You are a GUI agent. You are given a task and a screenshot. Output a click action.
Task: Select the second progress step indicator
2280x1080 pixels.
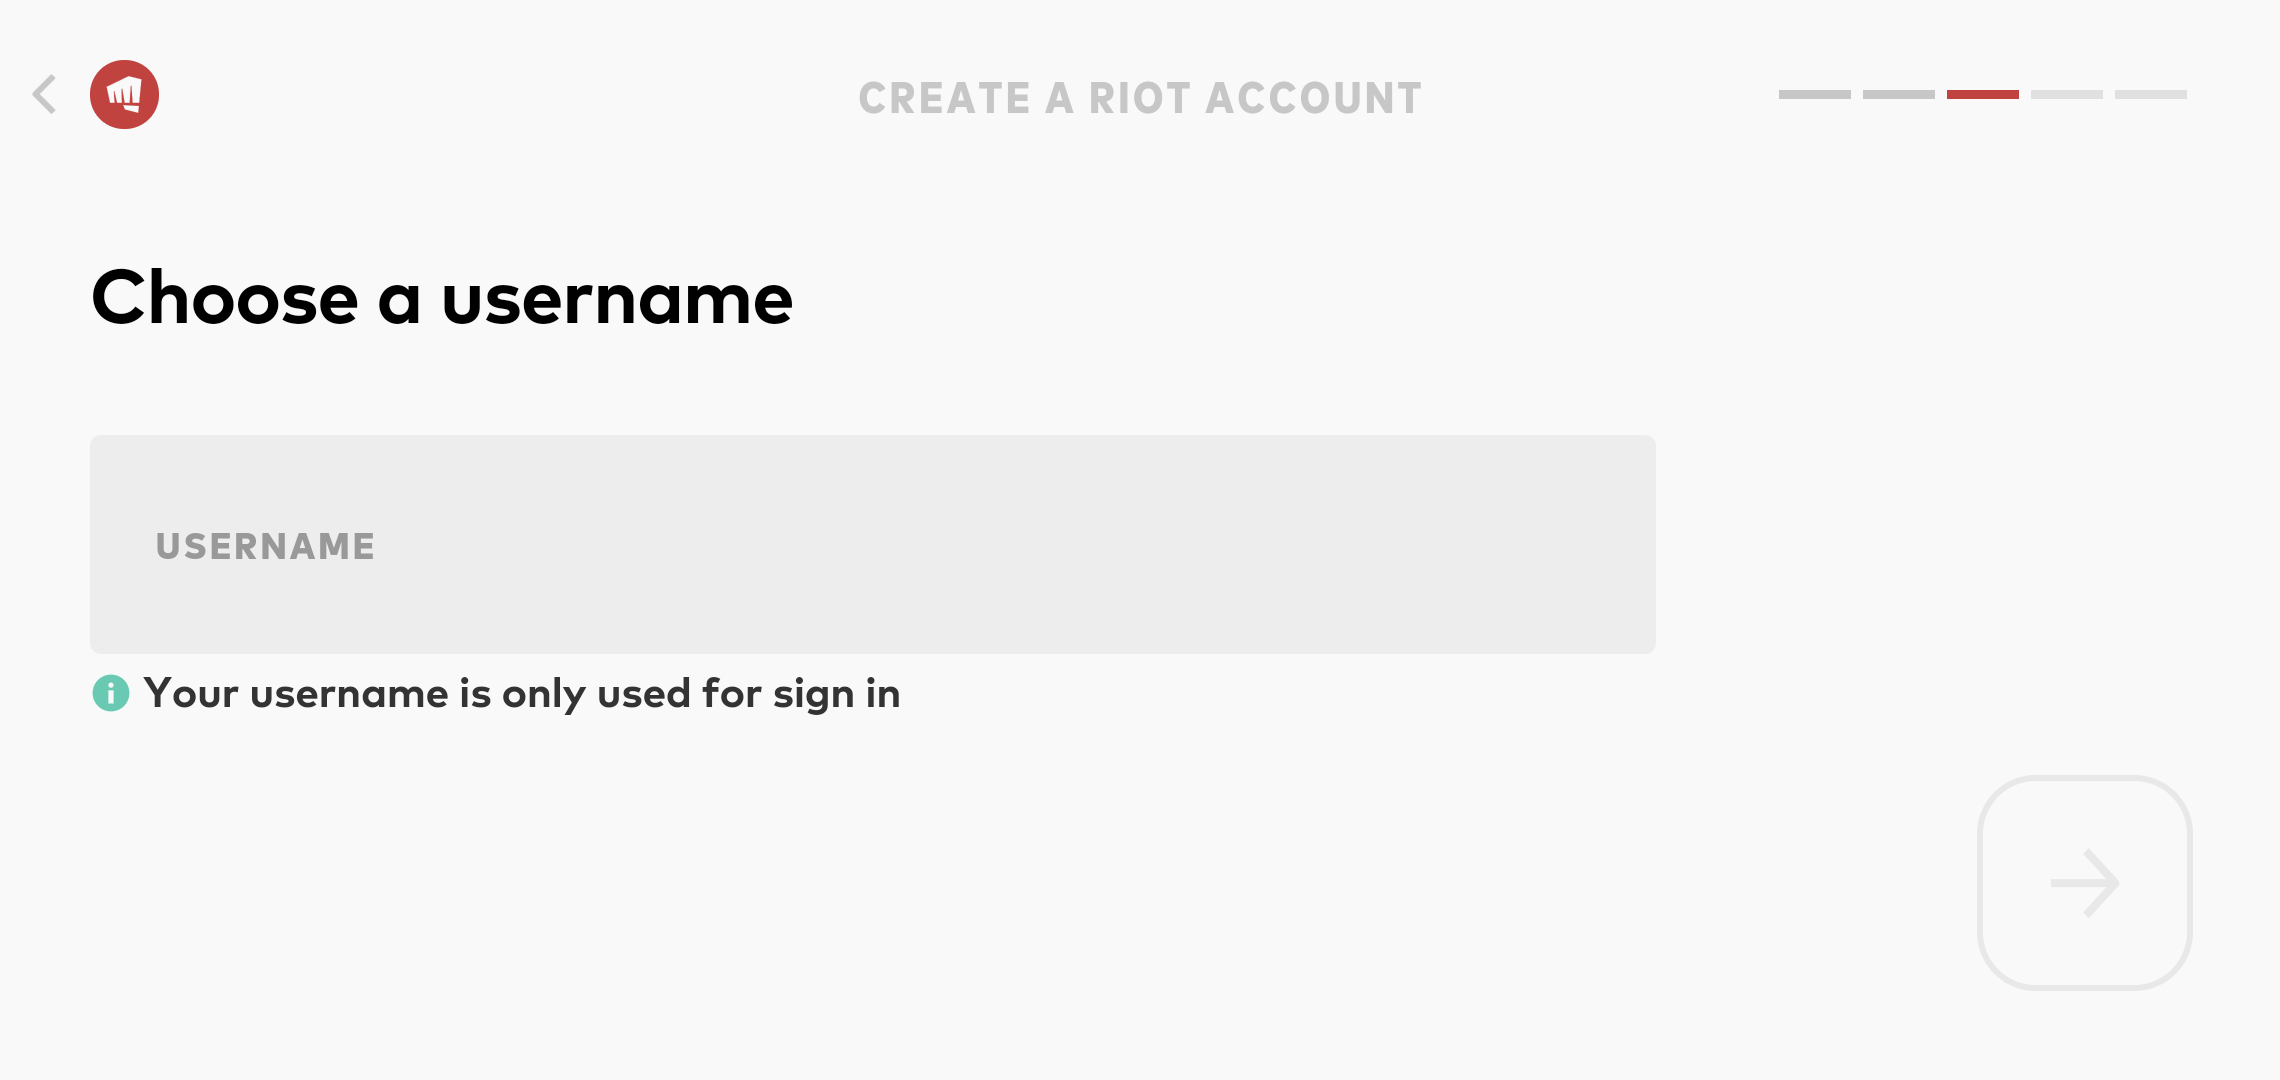pyautogui.click(x=1898, y=94)
